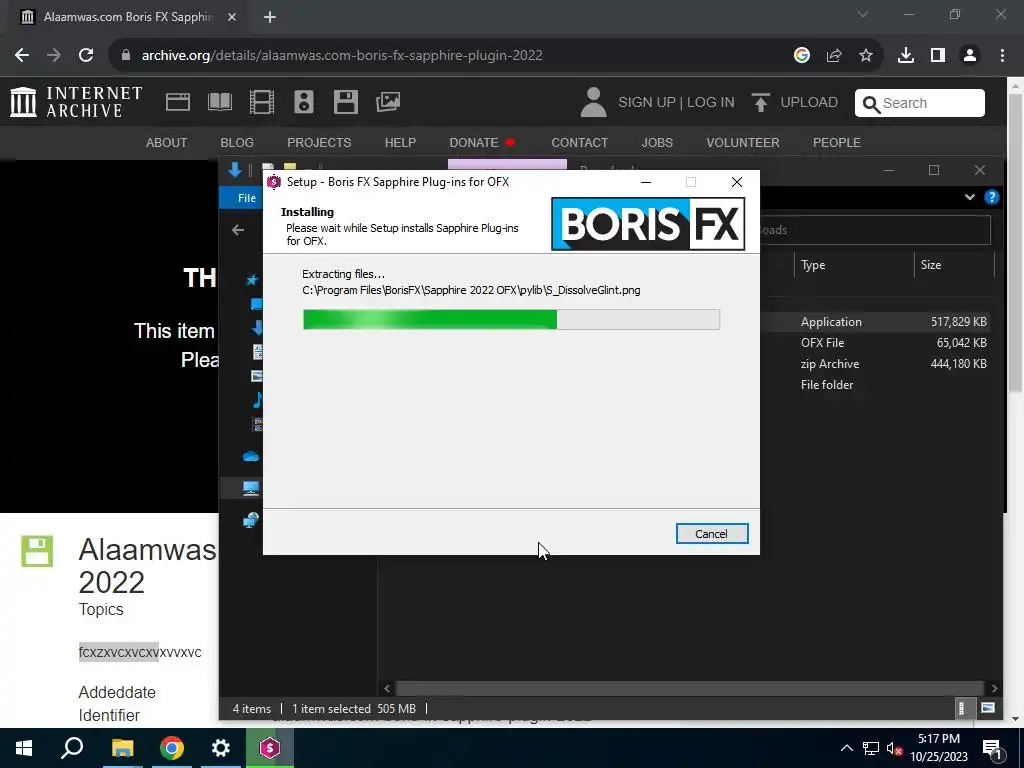
Task: Click the LOG IN link
Action: [x=711, y=103]
